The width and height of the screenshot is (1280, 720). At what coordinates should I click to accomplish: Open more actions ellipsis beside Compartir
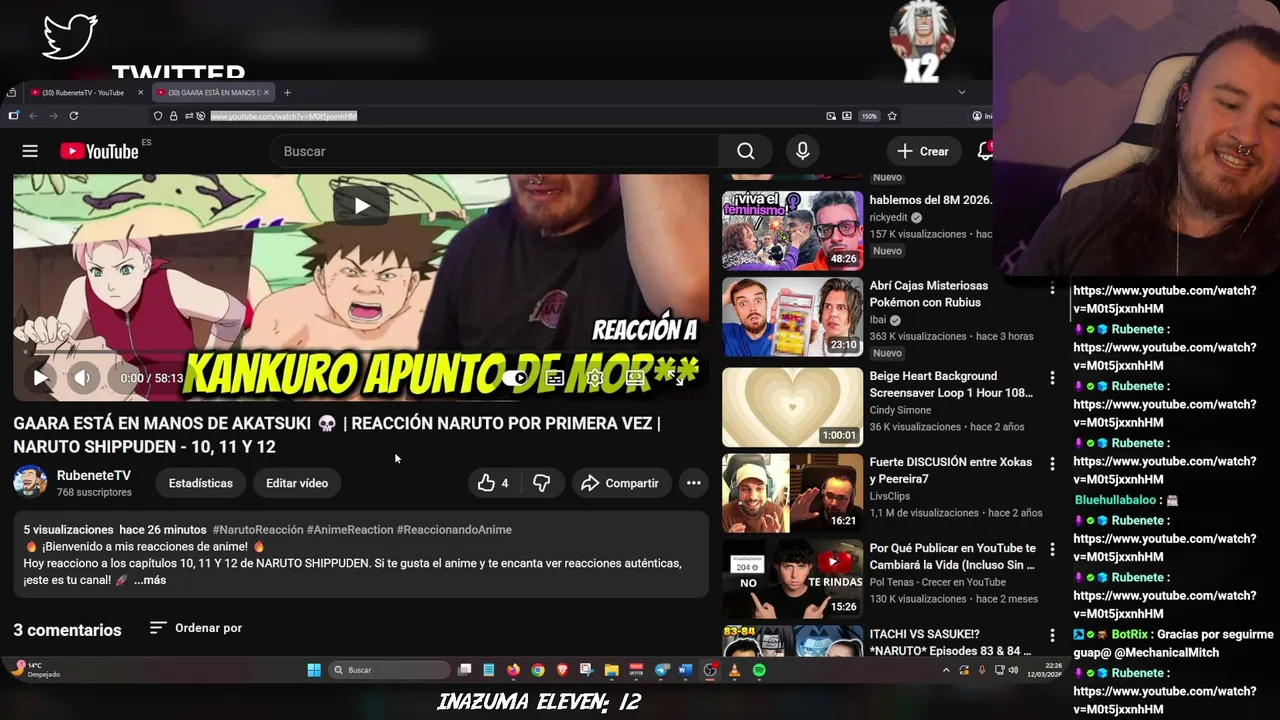(x=693, y=483)
